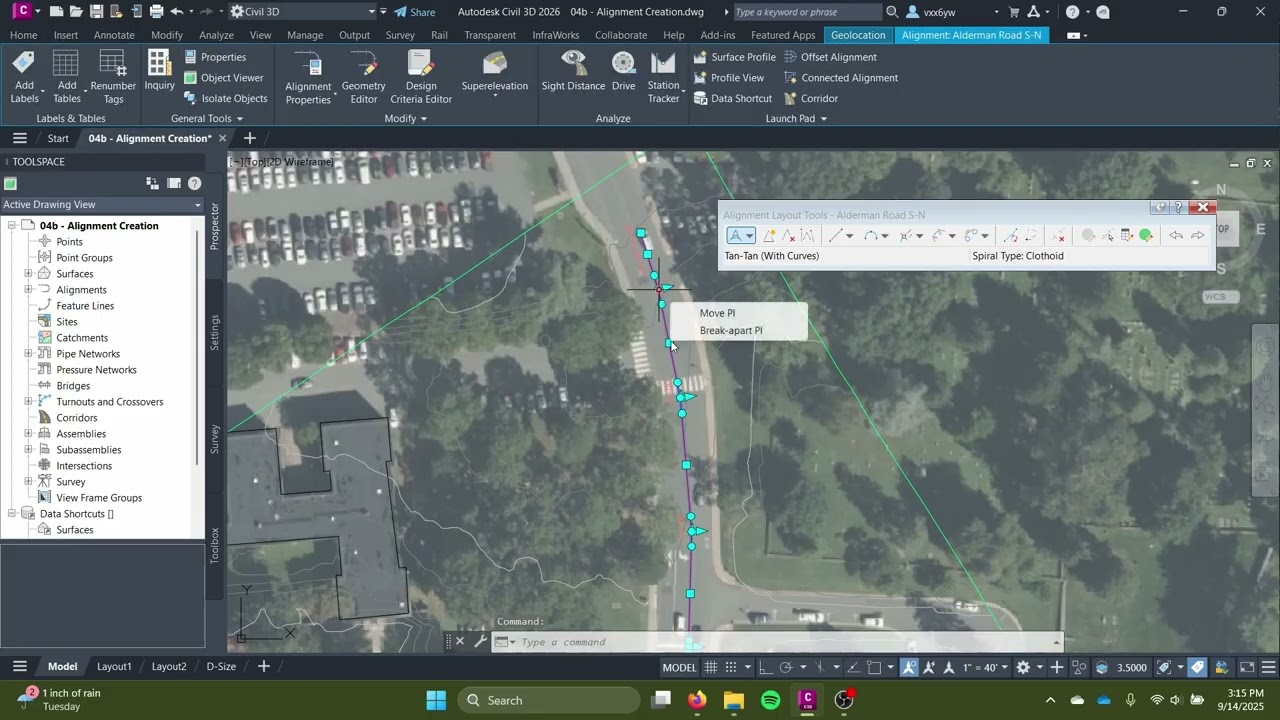Click the Redo arrow in Alignment Layout Tools
Screen dimensions: 1280x720
(x=1197, y=236)
